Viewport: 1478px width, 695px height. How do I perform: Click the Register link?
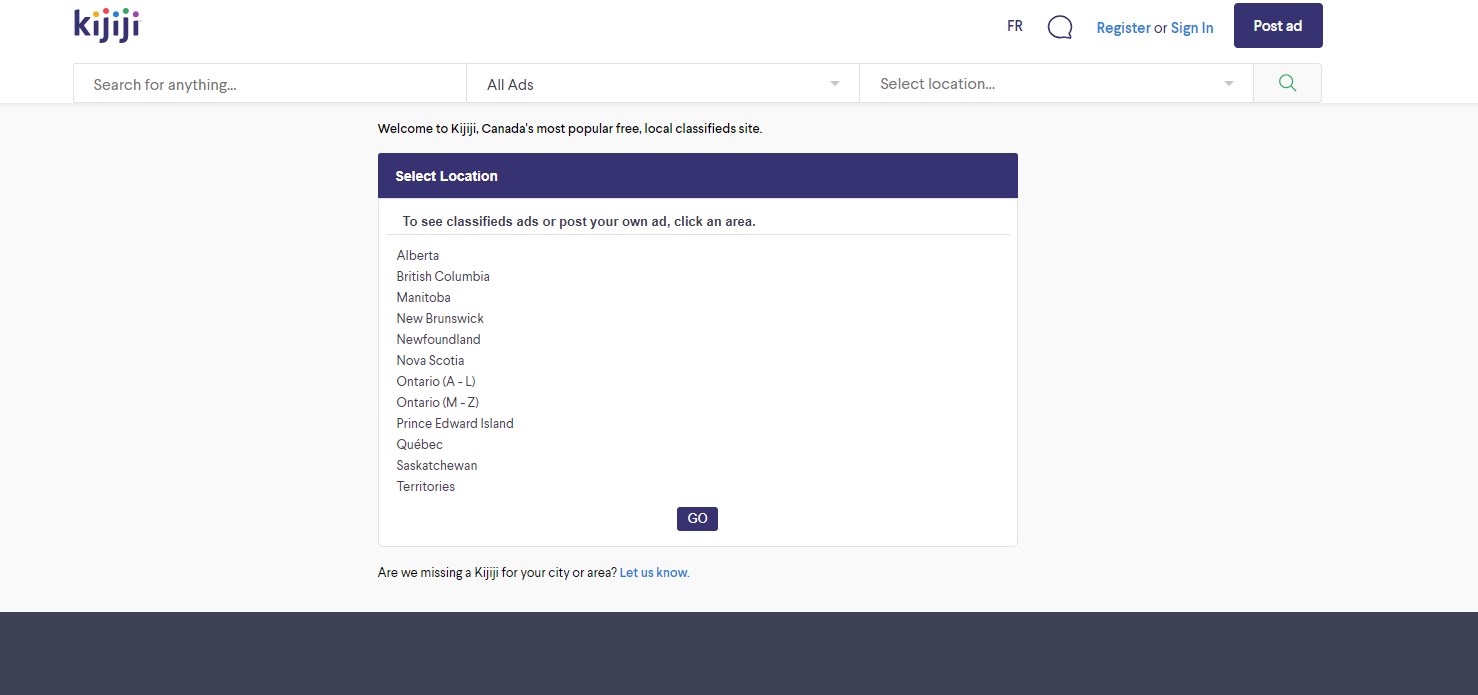[x=1123, y=28]
